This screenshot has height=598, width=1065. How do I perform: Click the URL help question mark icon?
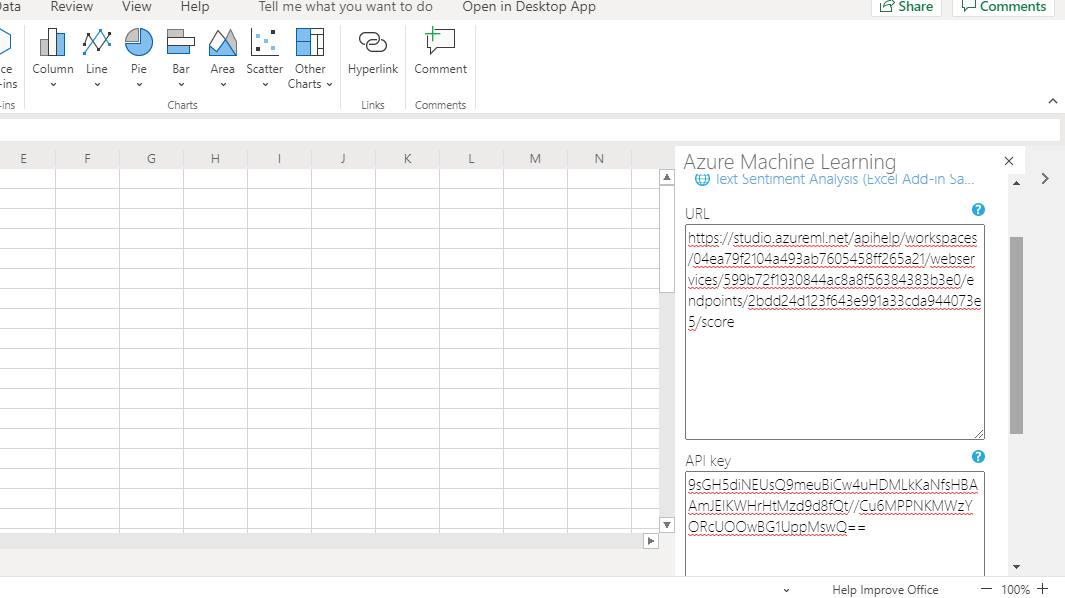[978, 210]
